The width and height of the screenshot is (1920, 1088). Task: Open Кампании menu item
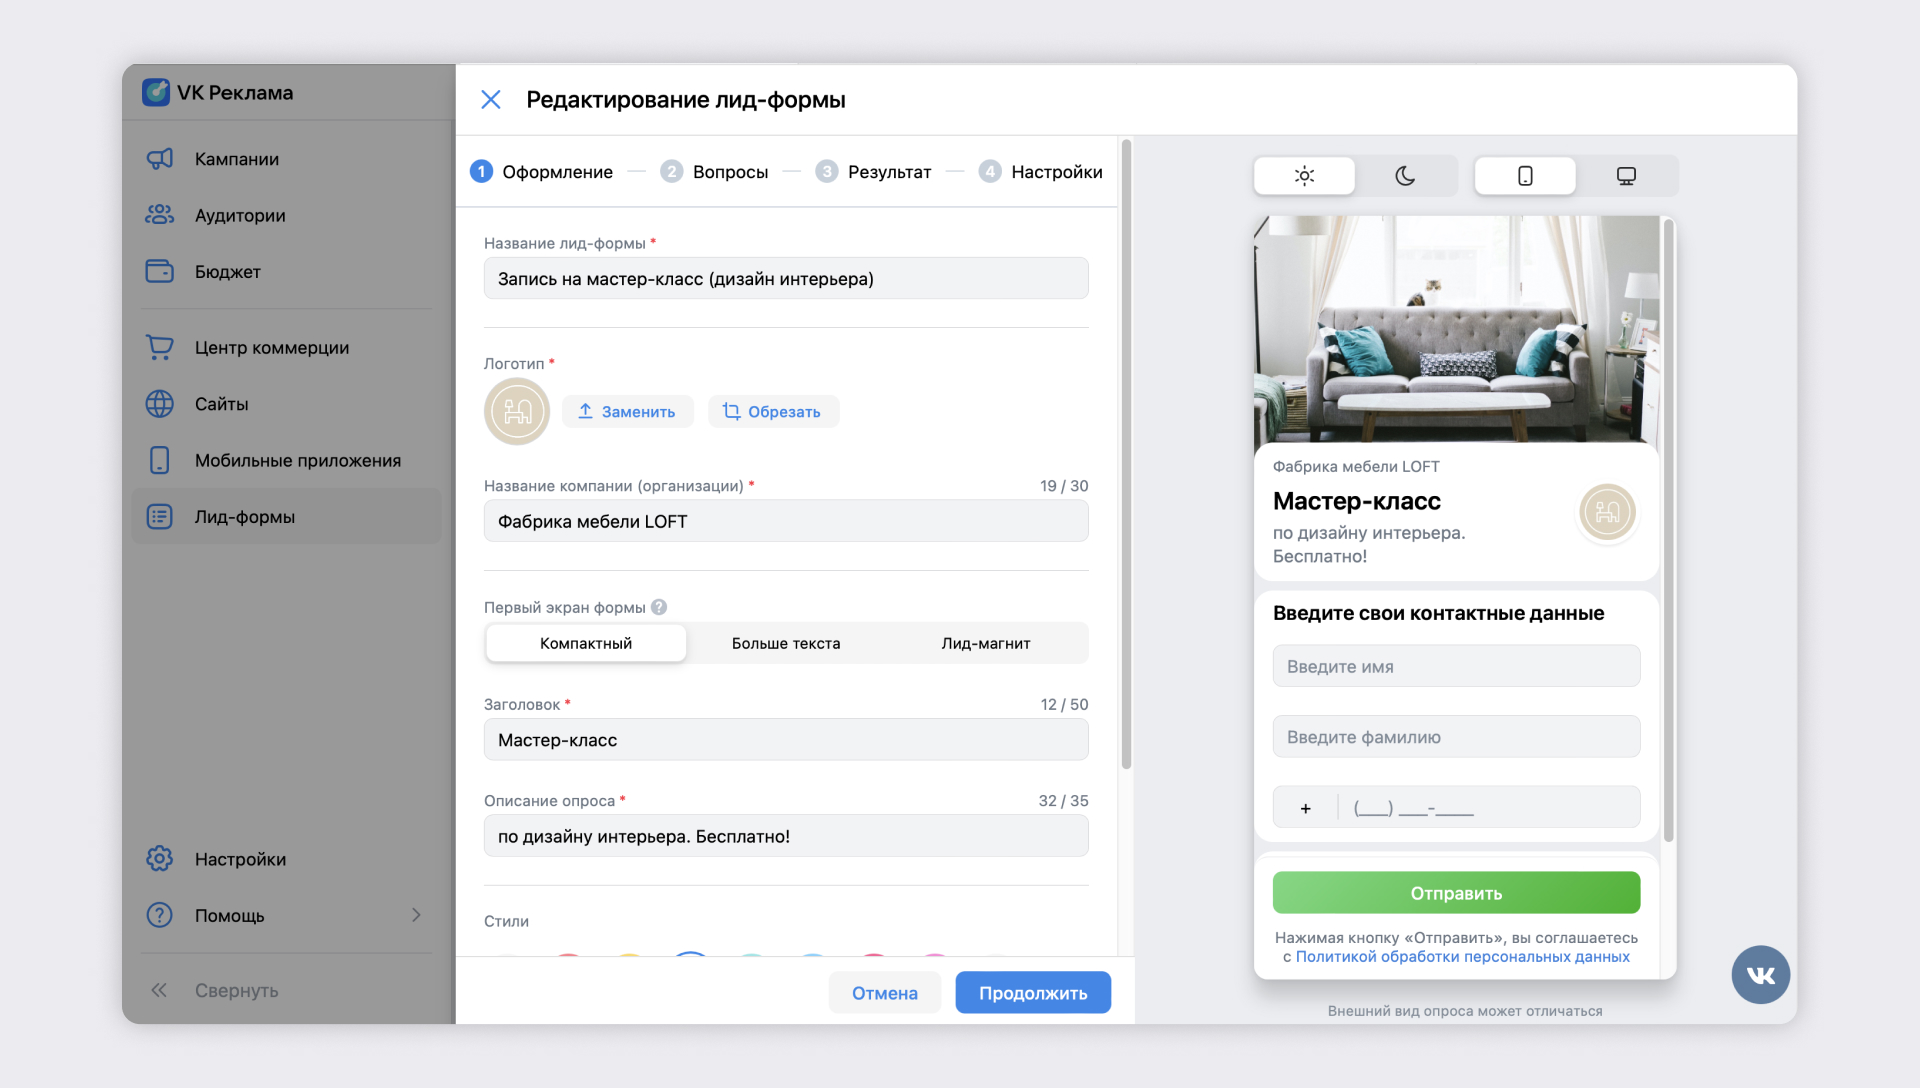click(x=286, y=159)
